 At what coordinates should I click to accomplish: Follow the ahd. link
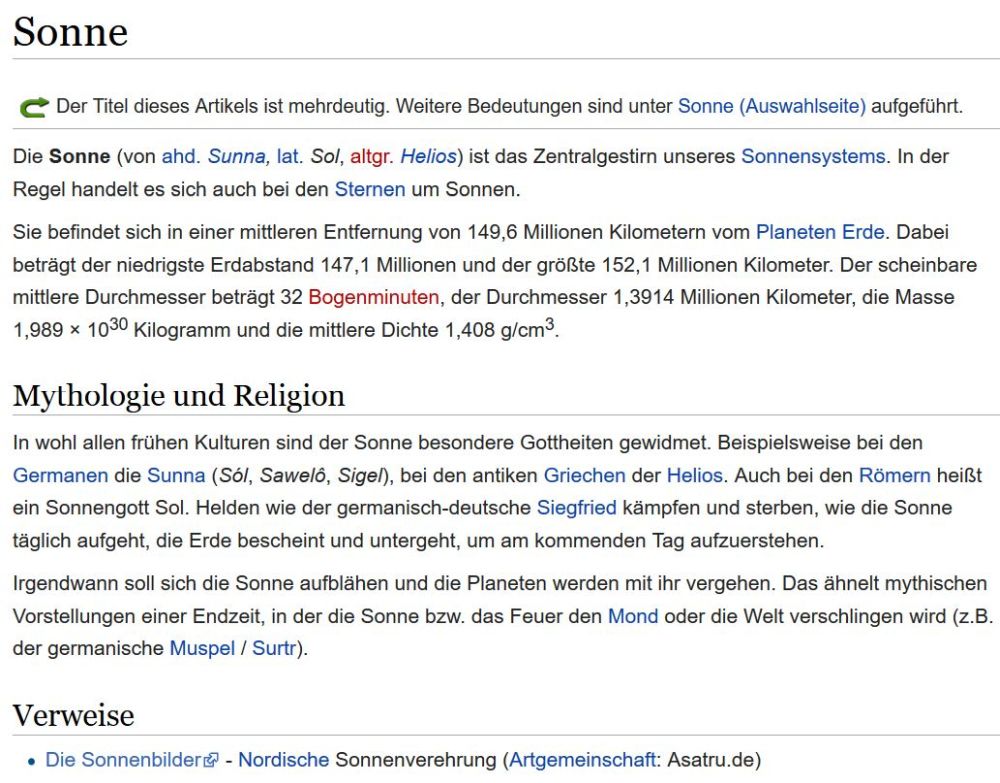pyautogui.click(x=181, y=156)
